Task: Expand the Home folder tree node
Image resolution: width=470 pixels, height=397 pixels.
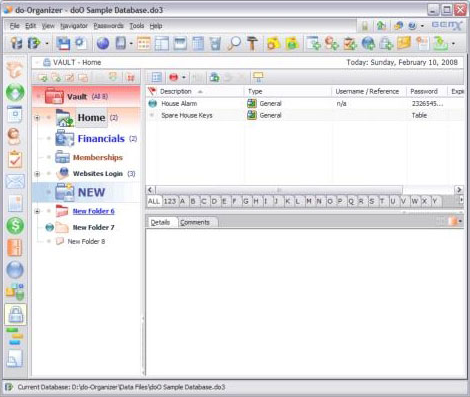Action: [x=37, y=118]
